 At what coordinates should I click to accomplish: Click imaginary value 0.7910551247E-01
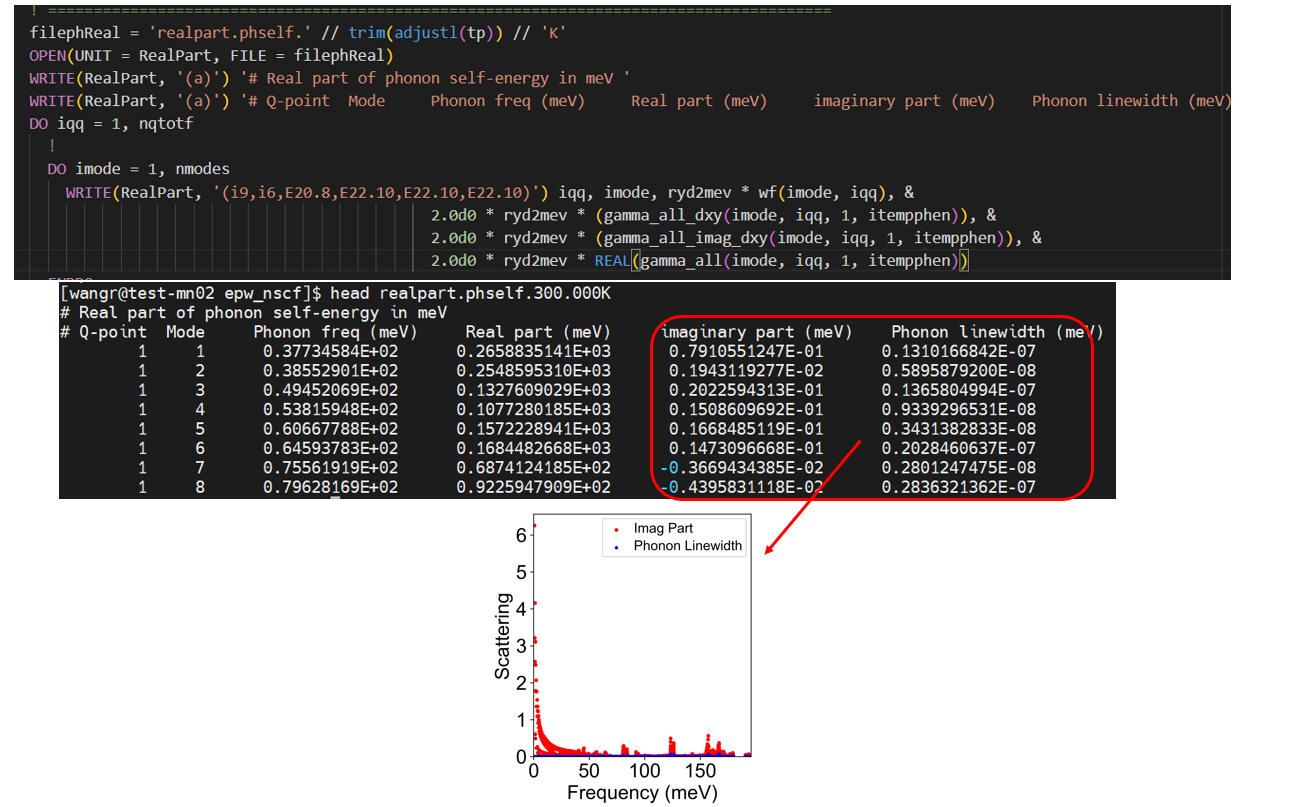click(746, 352)
